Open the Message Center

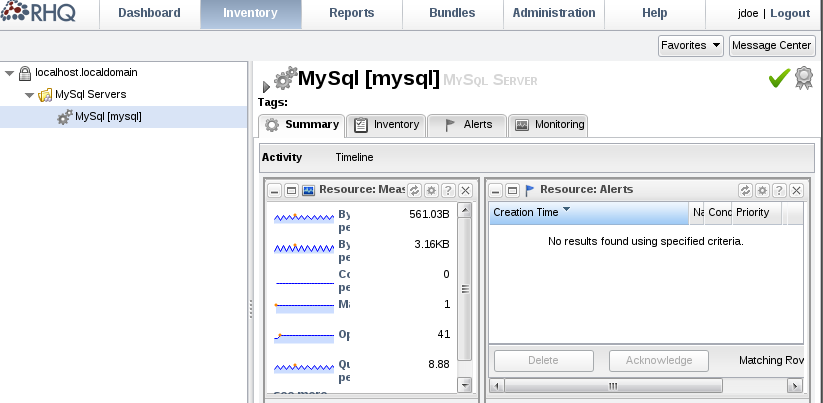(772, 46)
